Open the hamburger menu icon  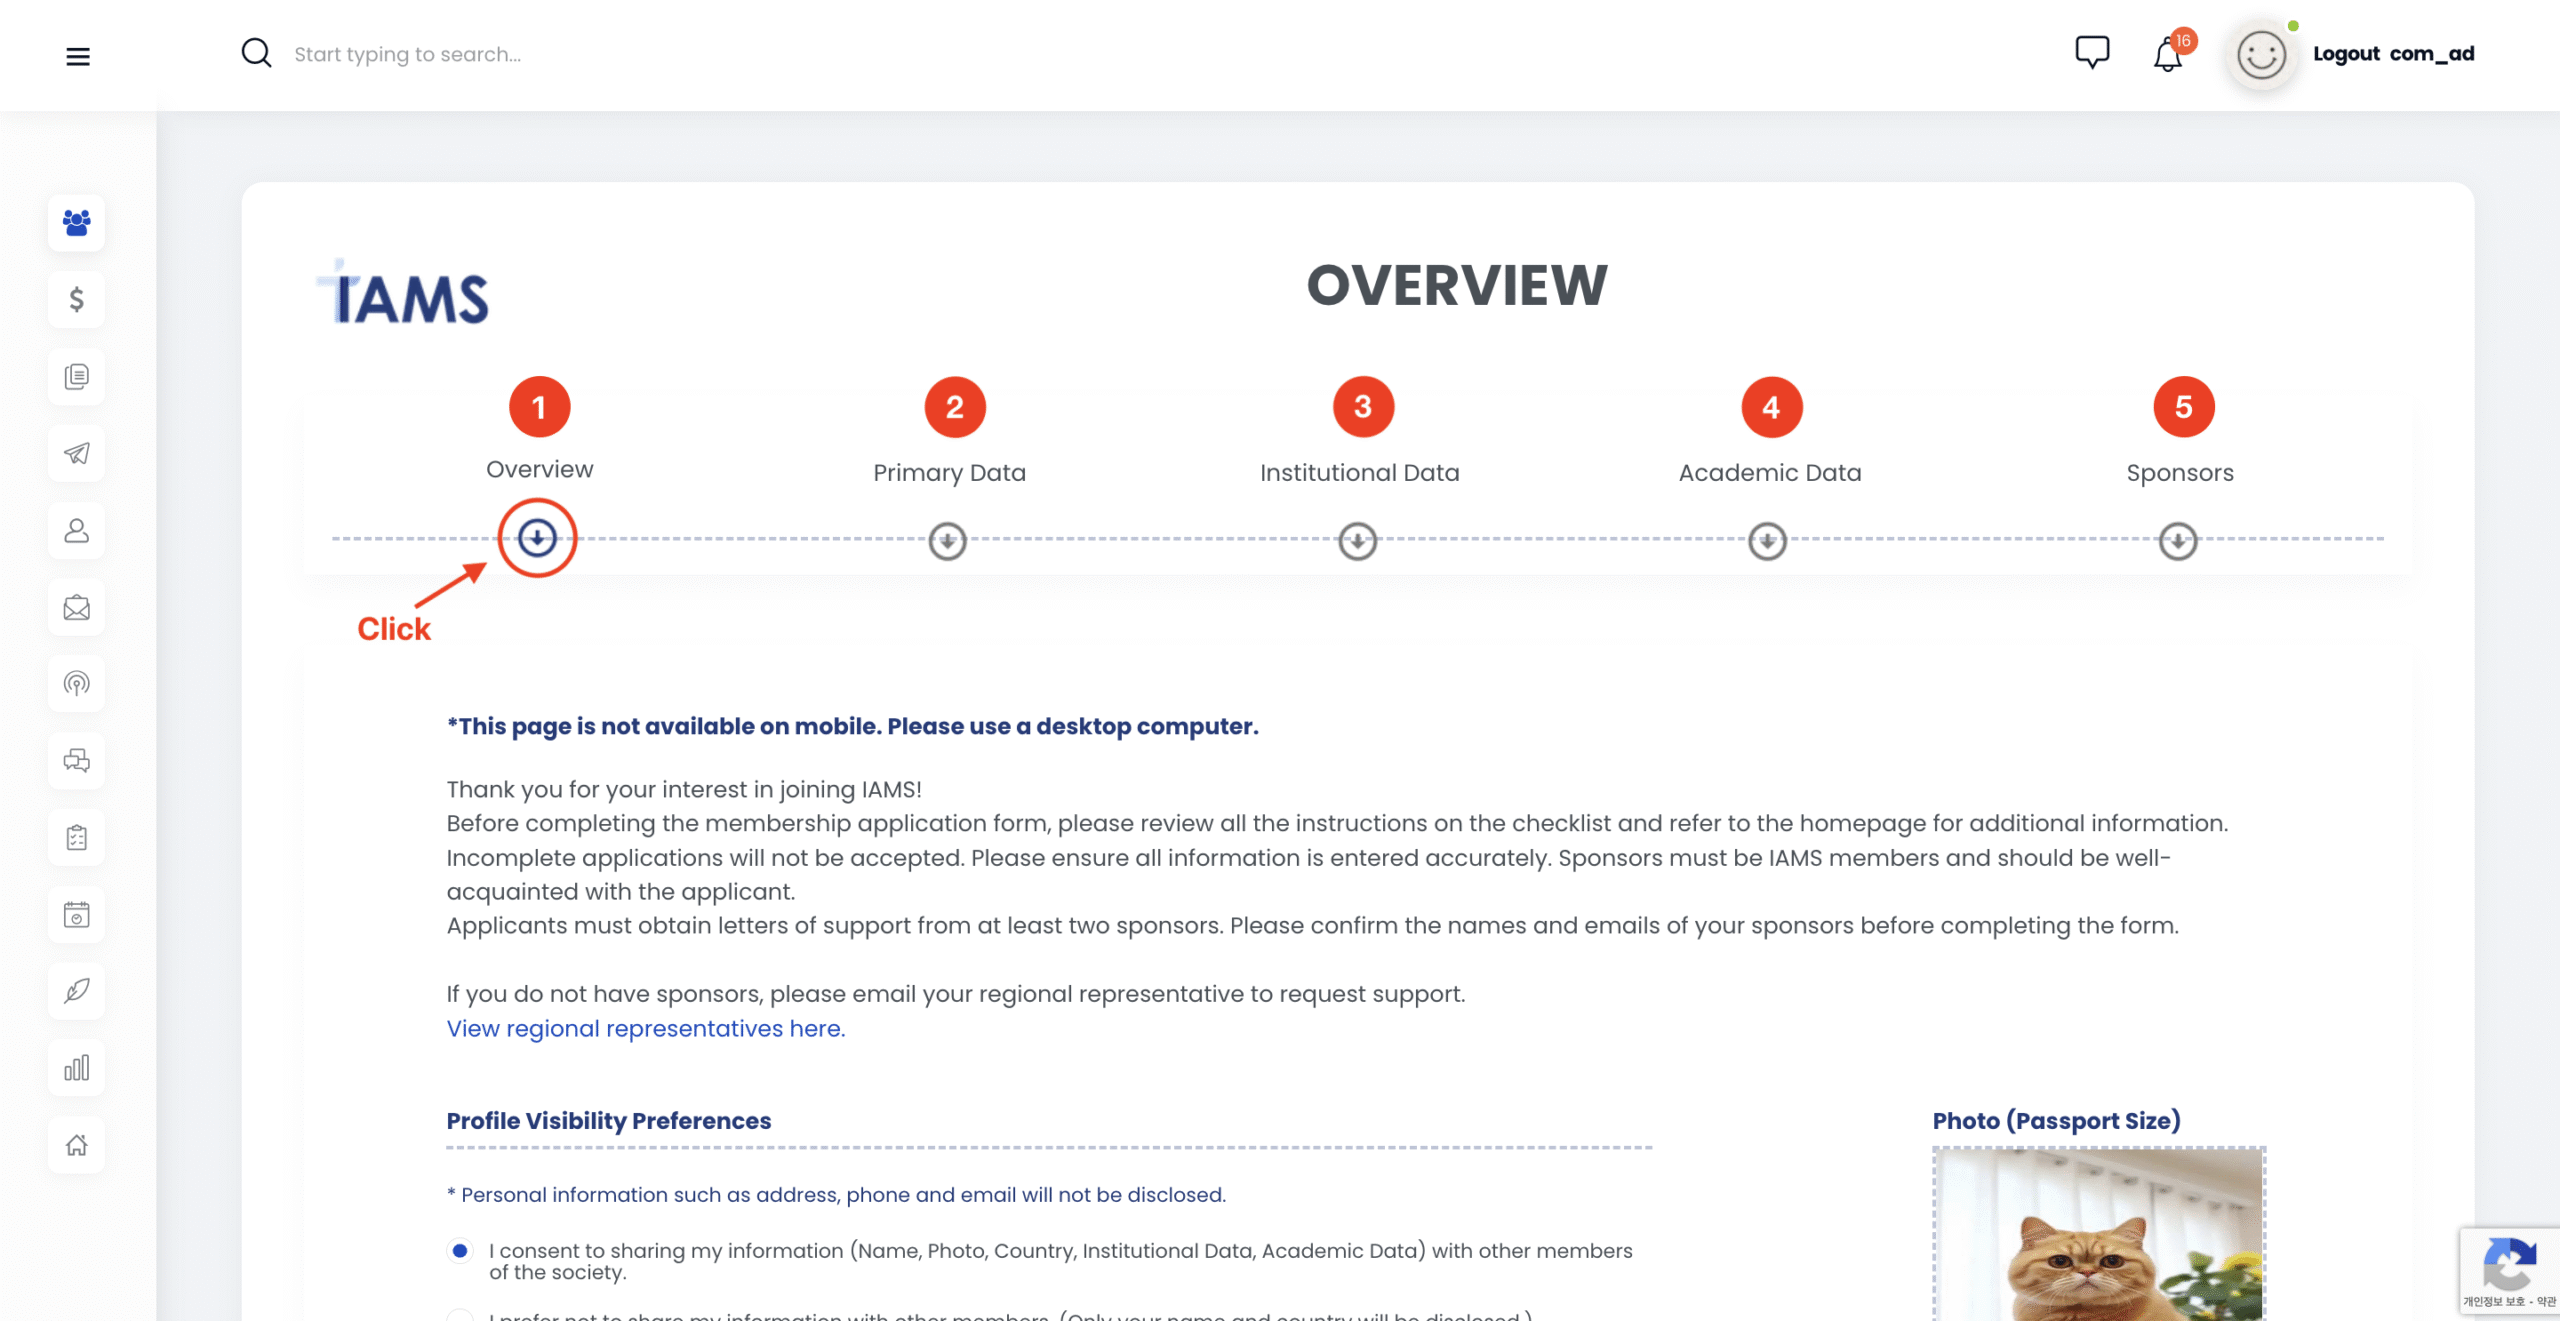click(78, 56)
